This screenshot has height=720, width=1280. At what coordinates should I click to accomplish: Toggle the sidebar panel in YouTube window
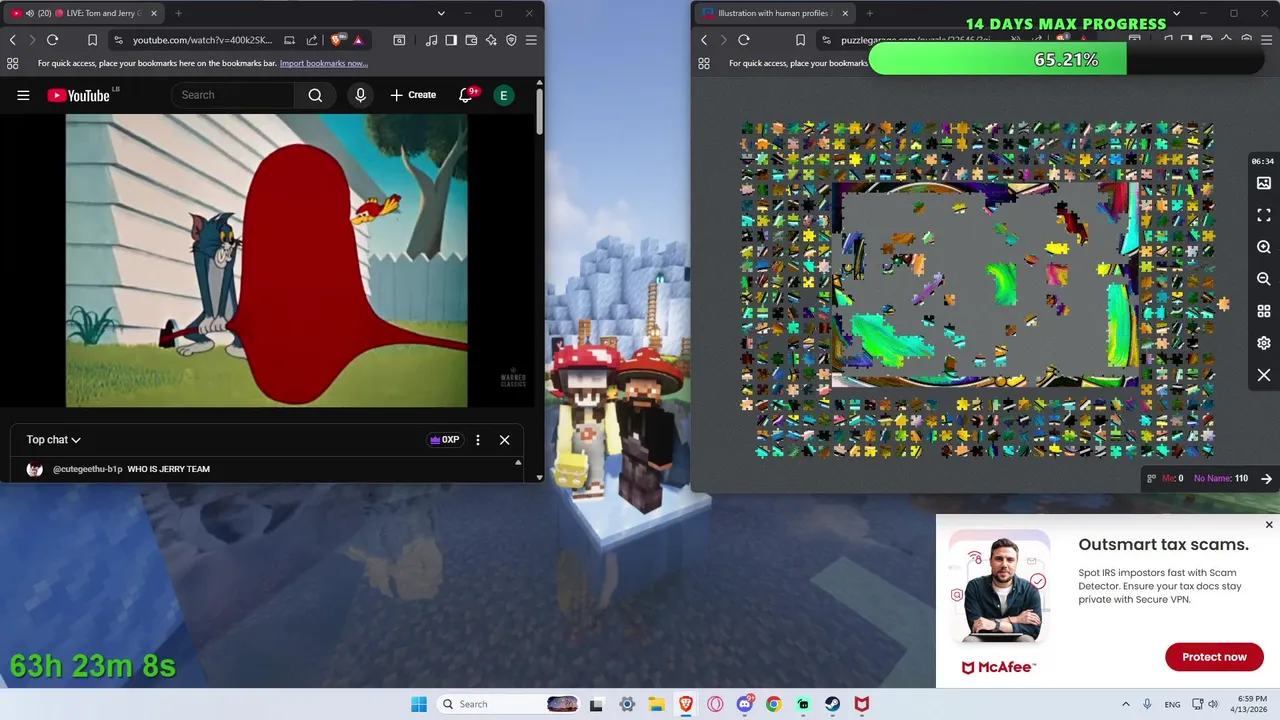pos(451,40)
